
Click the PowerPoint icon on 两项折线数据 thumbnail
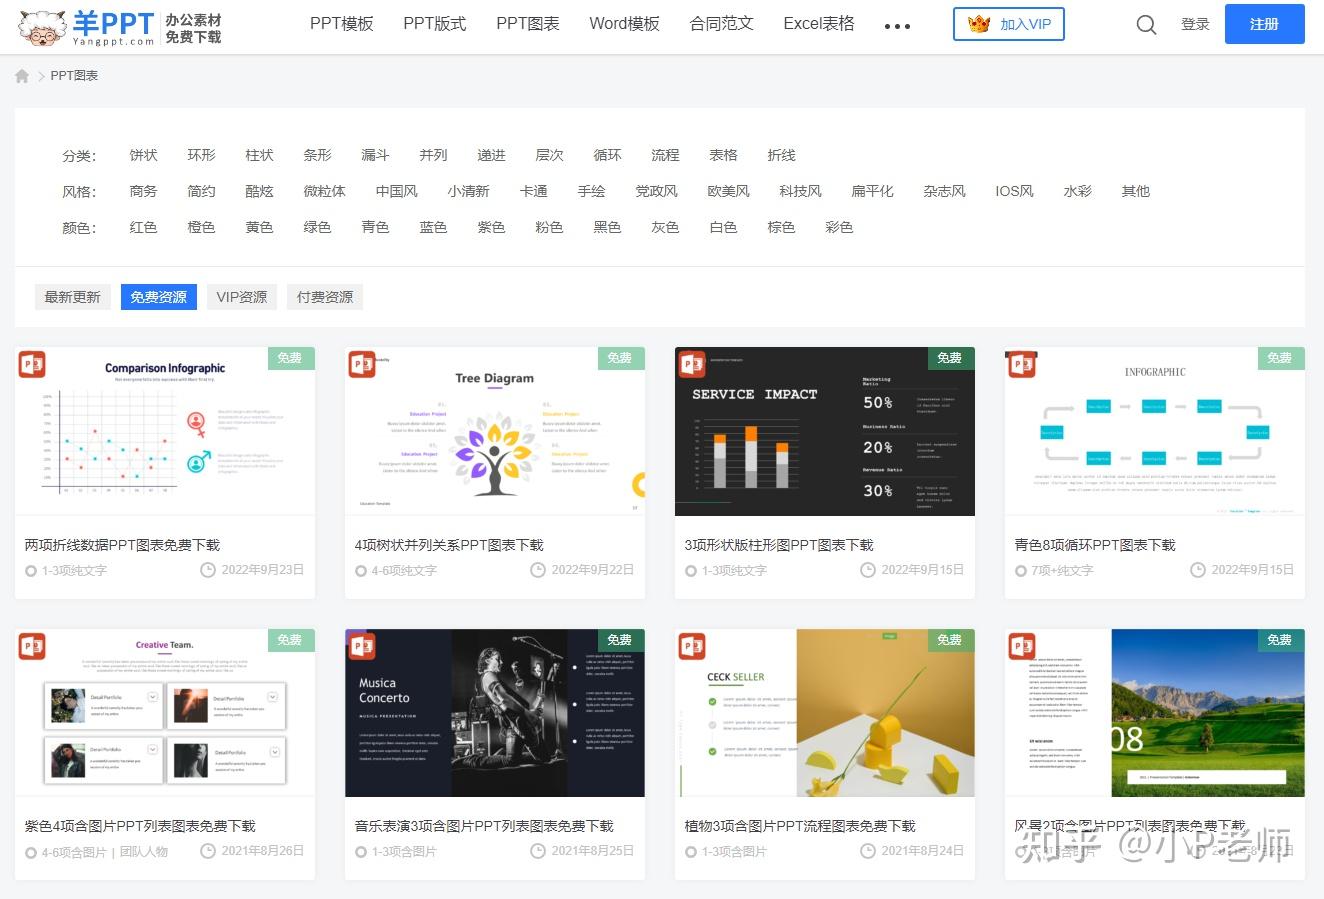[31, 364]
